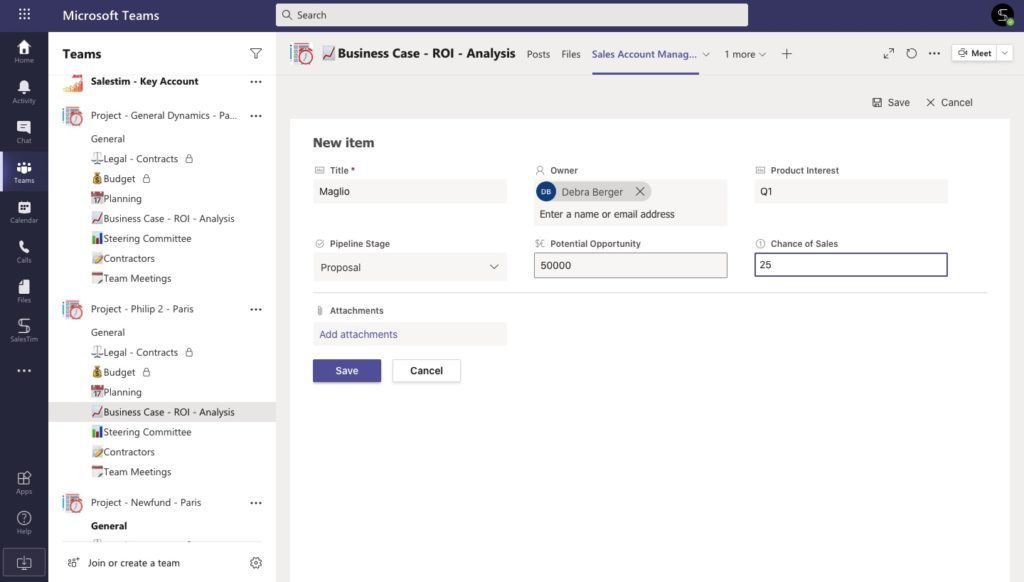Open General channel under Philip 2 - Paris
This screenshot has height=582, width=1024.
pyautogui.click(x=108, y=332)
